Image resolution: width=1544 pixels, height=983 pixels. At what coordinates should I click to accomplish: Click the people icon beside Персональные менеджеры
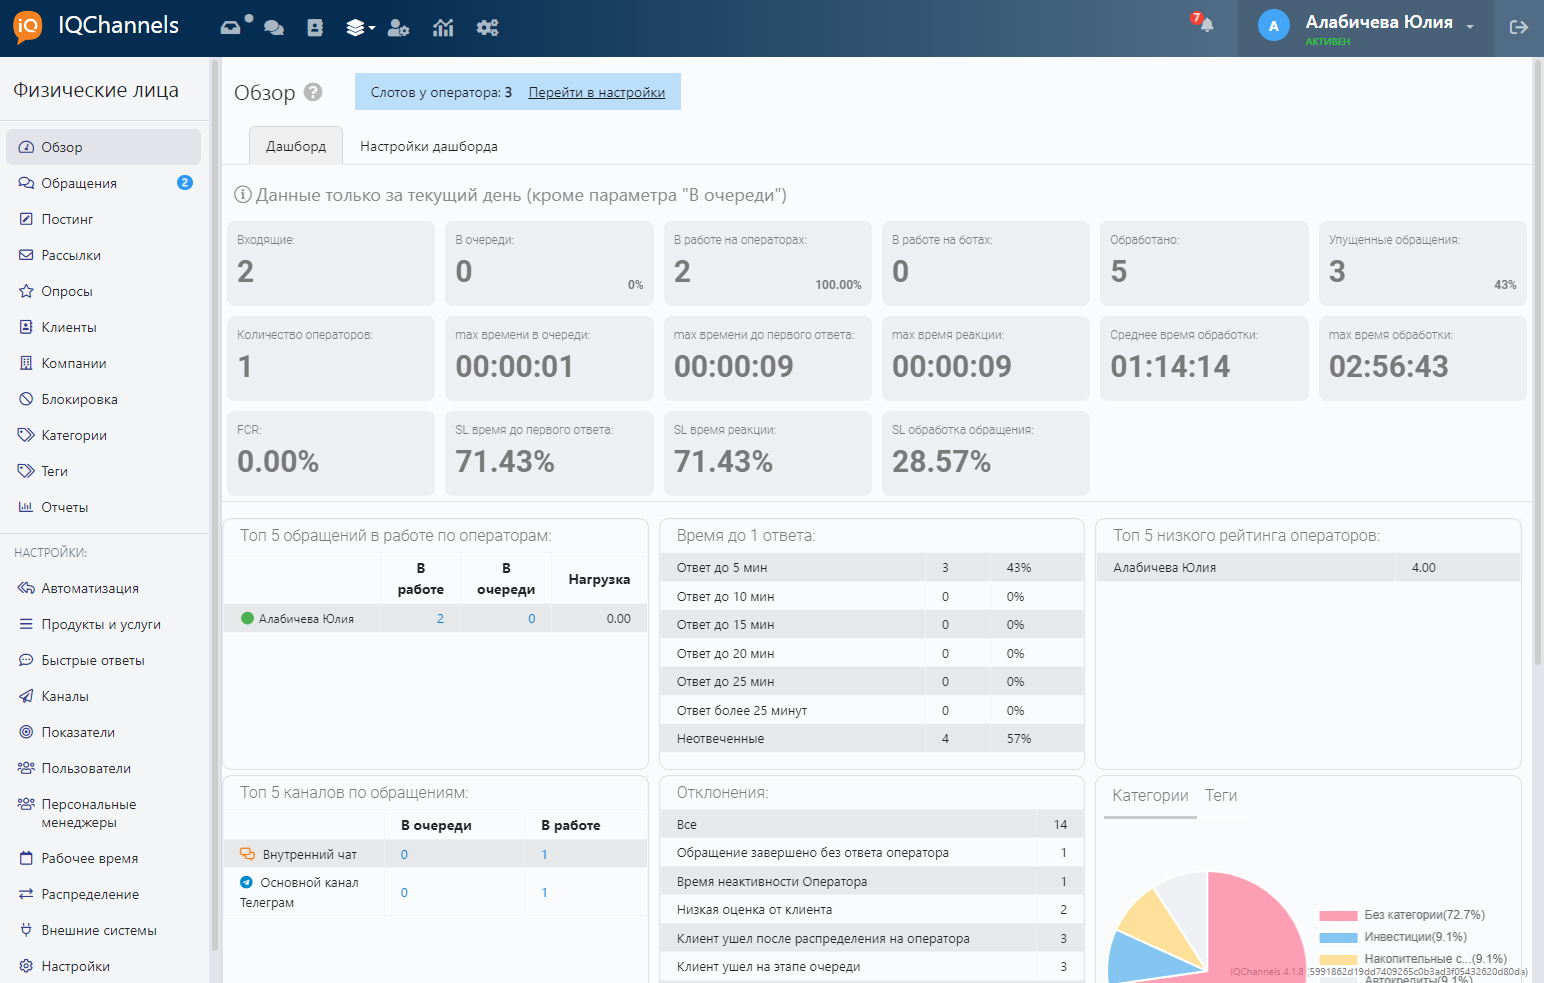tap(26, 804)
